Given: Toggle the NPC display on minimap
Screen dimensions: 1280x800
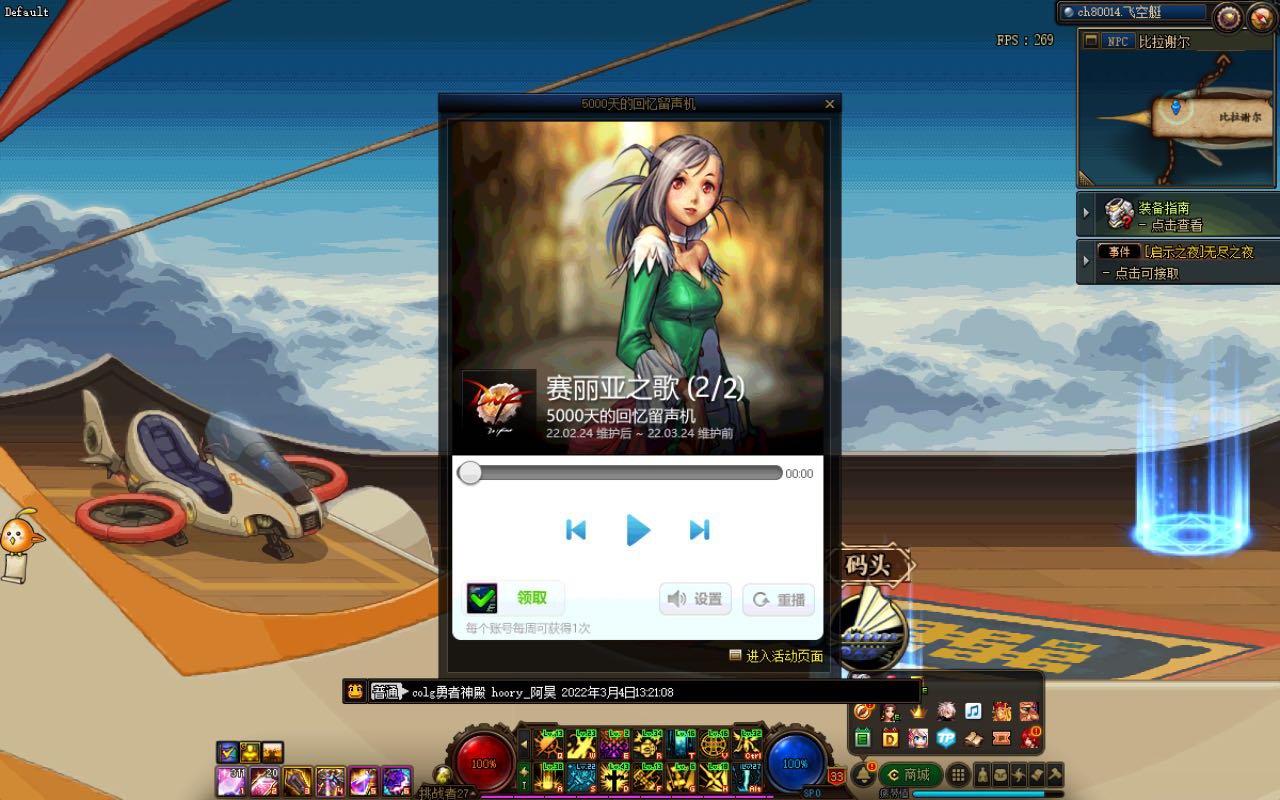Looking at the screenshot, I should 1117,42.
